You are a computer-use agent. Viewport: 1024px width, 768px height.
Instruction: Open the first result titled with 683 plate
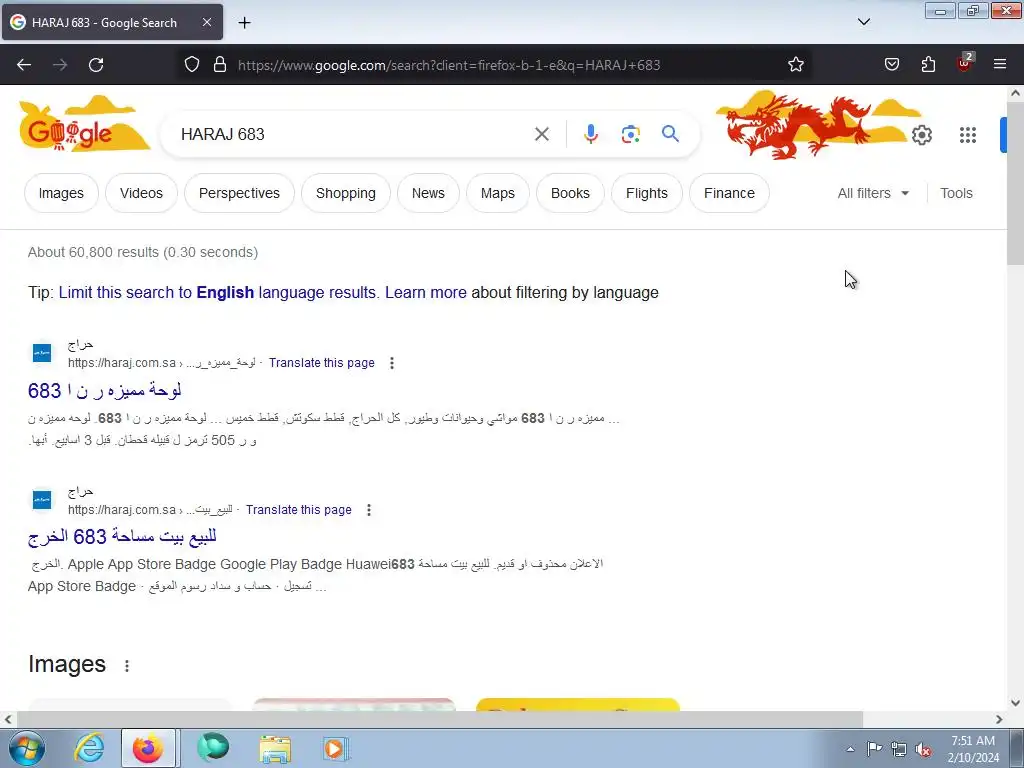coord(104,391)
